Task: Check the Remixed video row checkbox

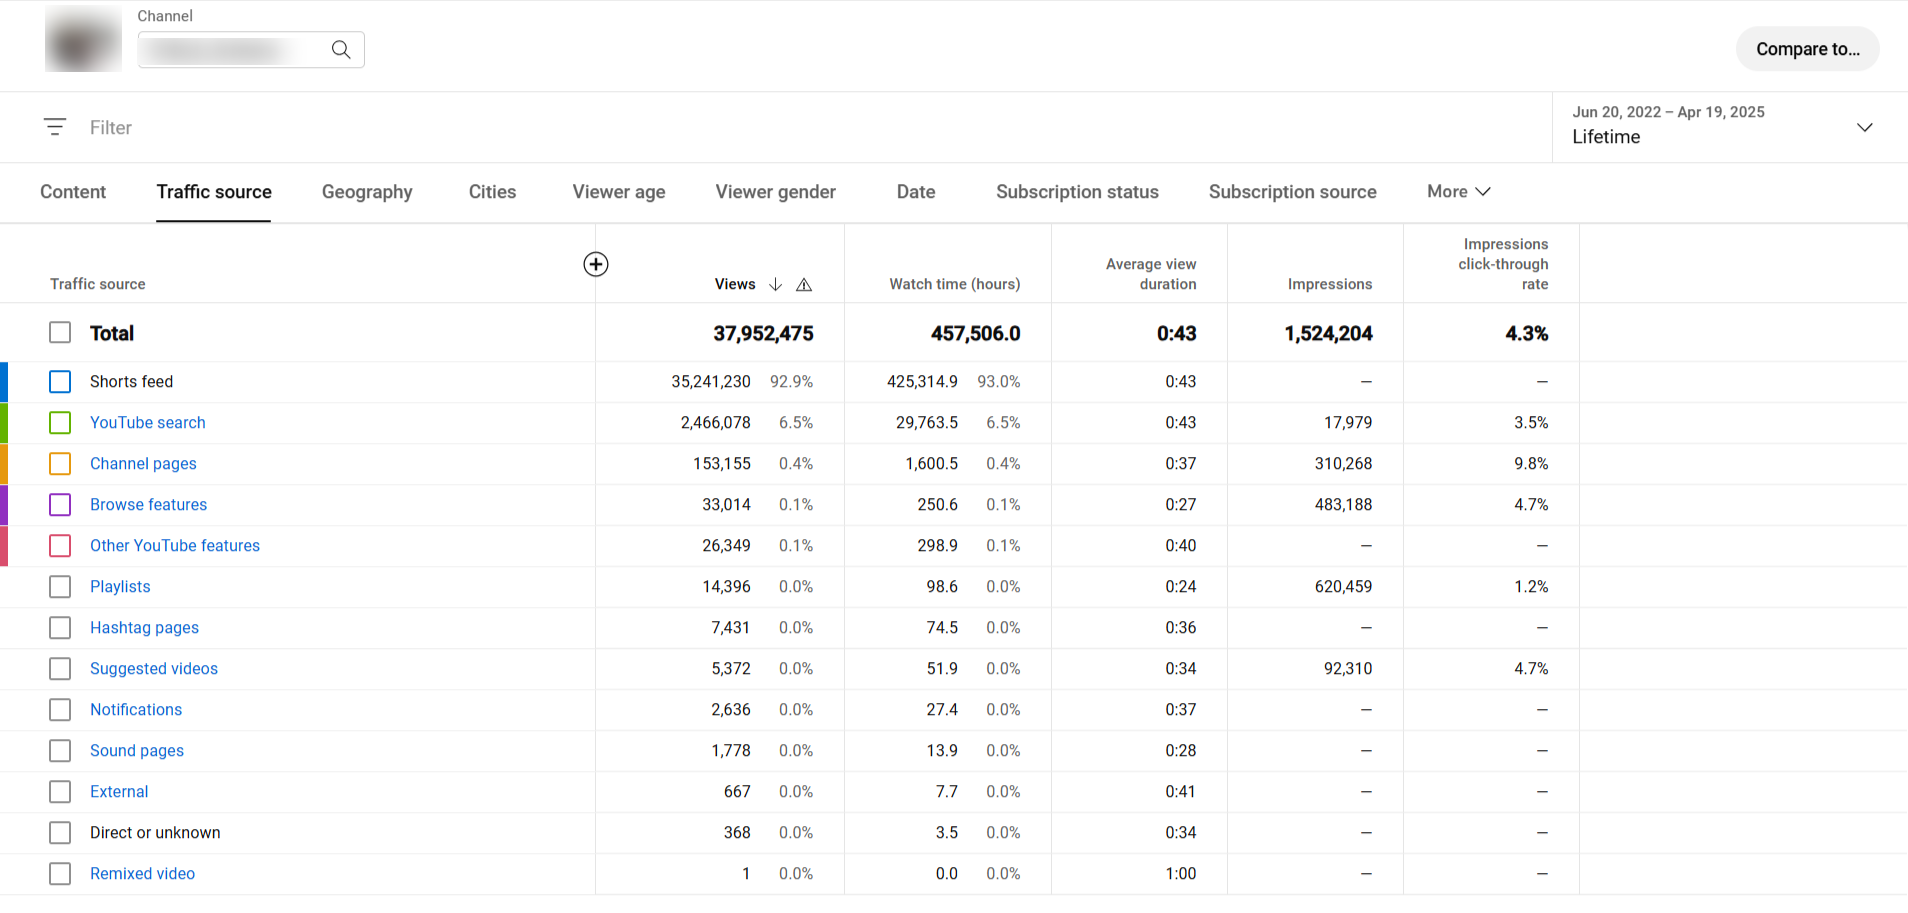Action: [60, 873]
